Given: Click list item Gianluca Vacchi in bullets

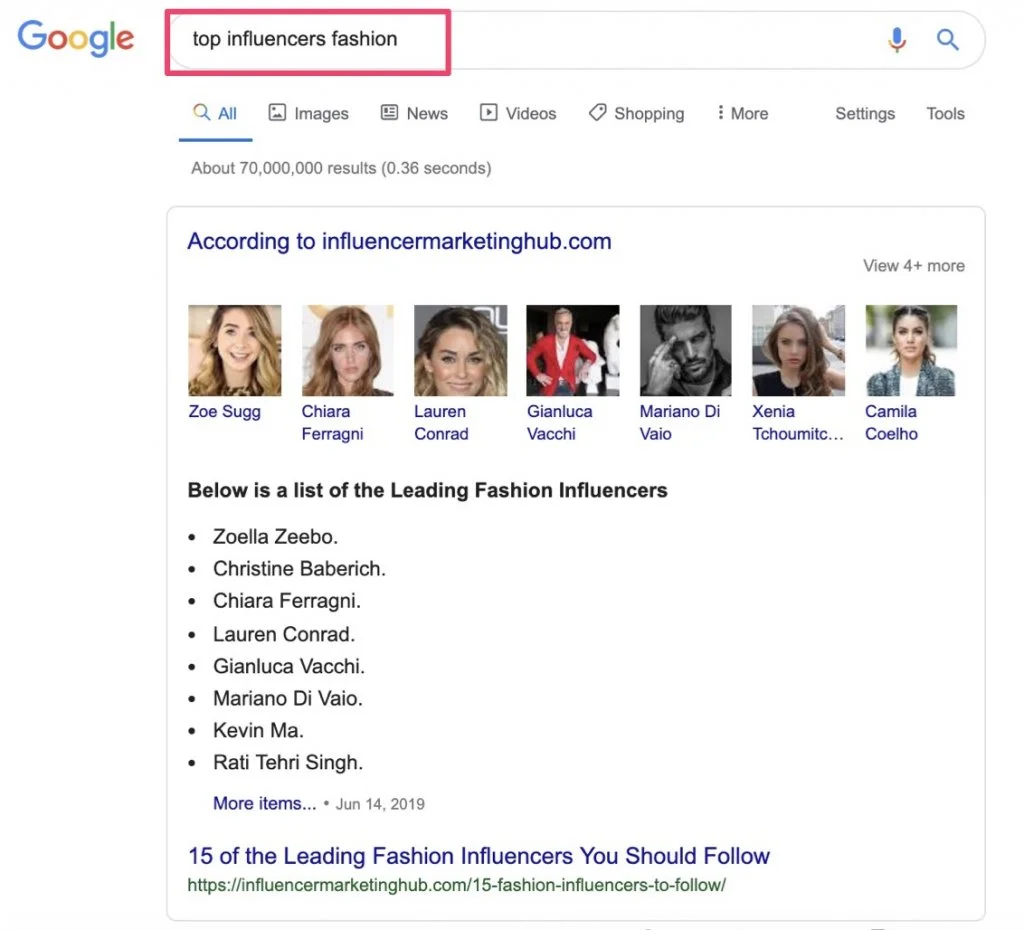Looking at the screenshot, I should click(289, 666).
